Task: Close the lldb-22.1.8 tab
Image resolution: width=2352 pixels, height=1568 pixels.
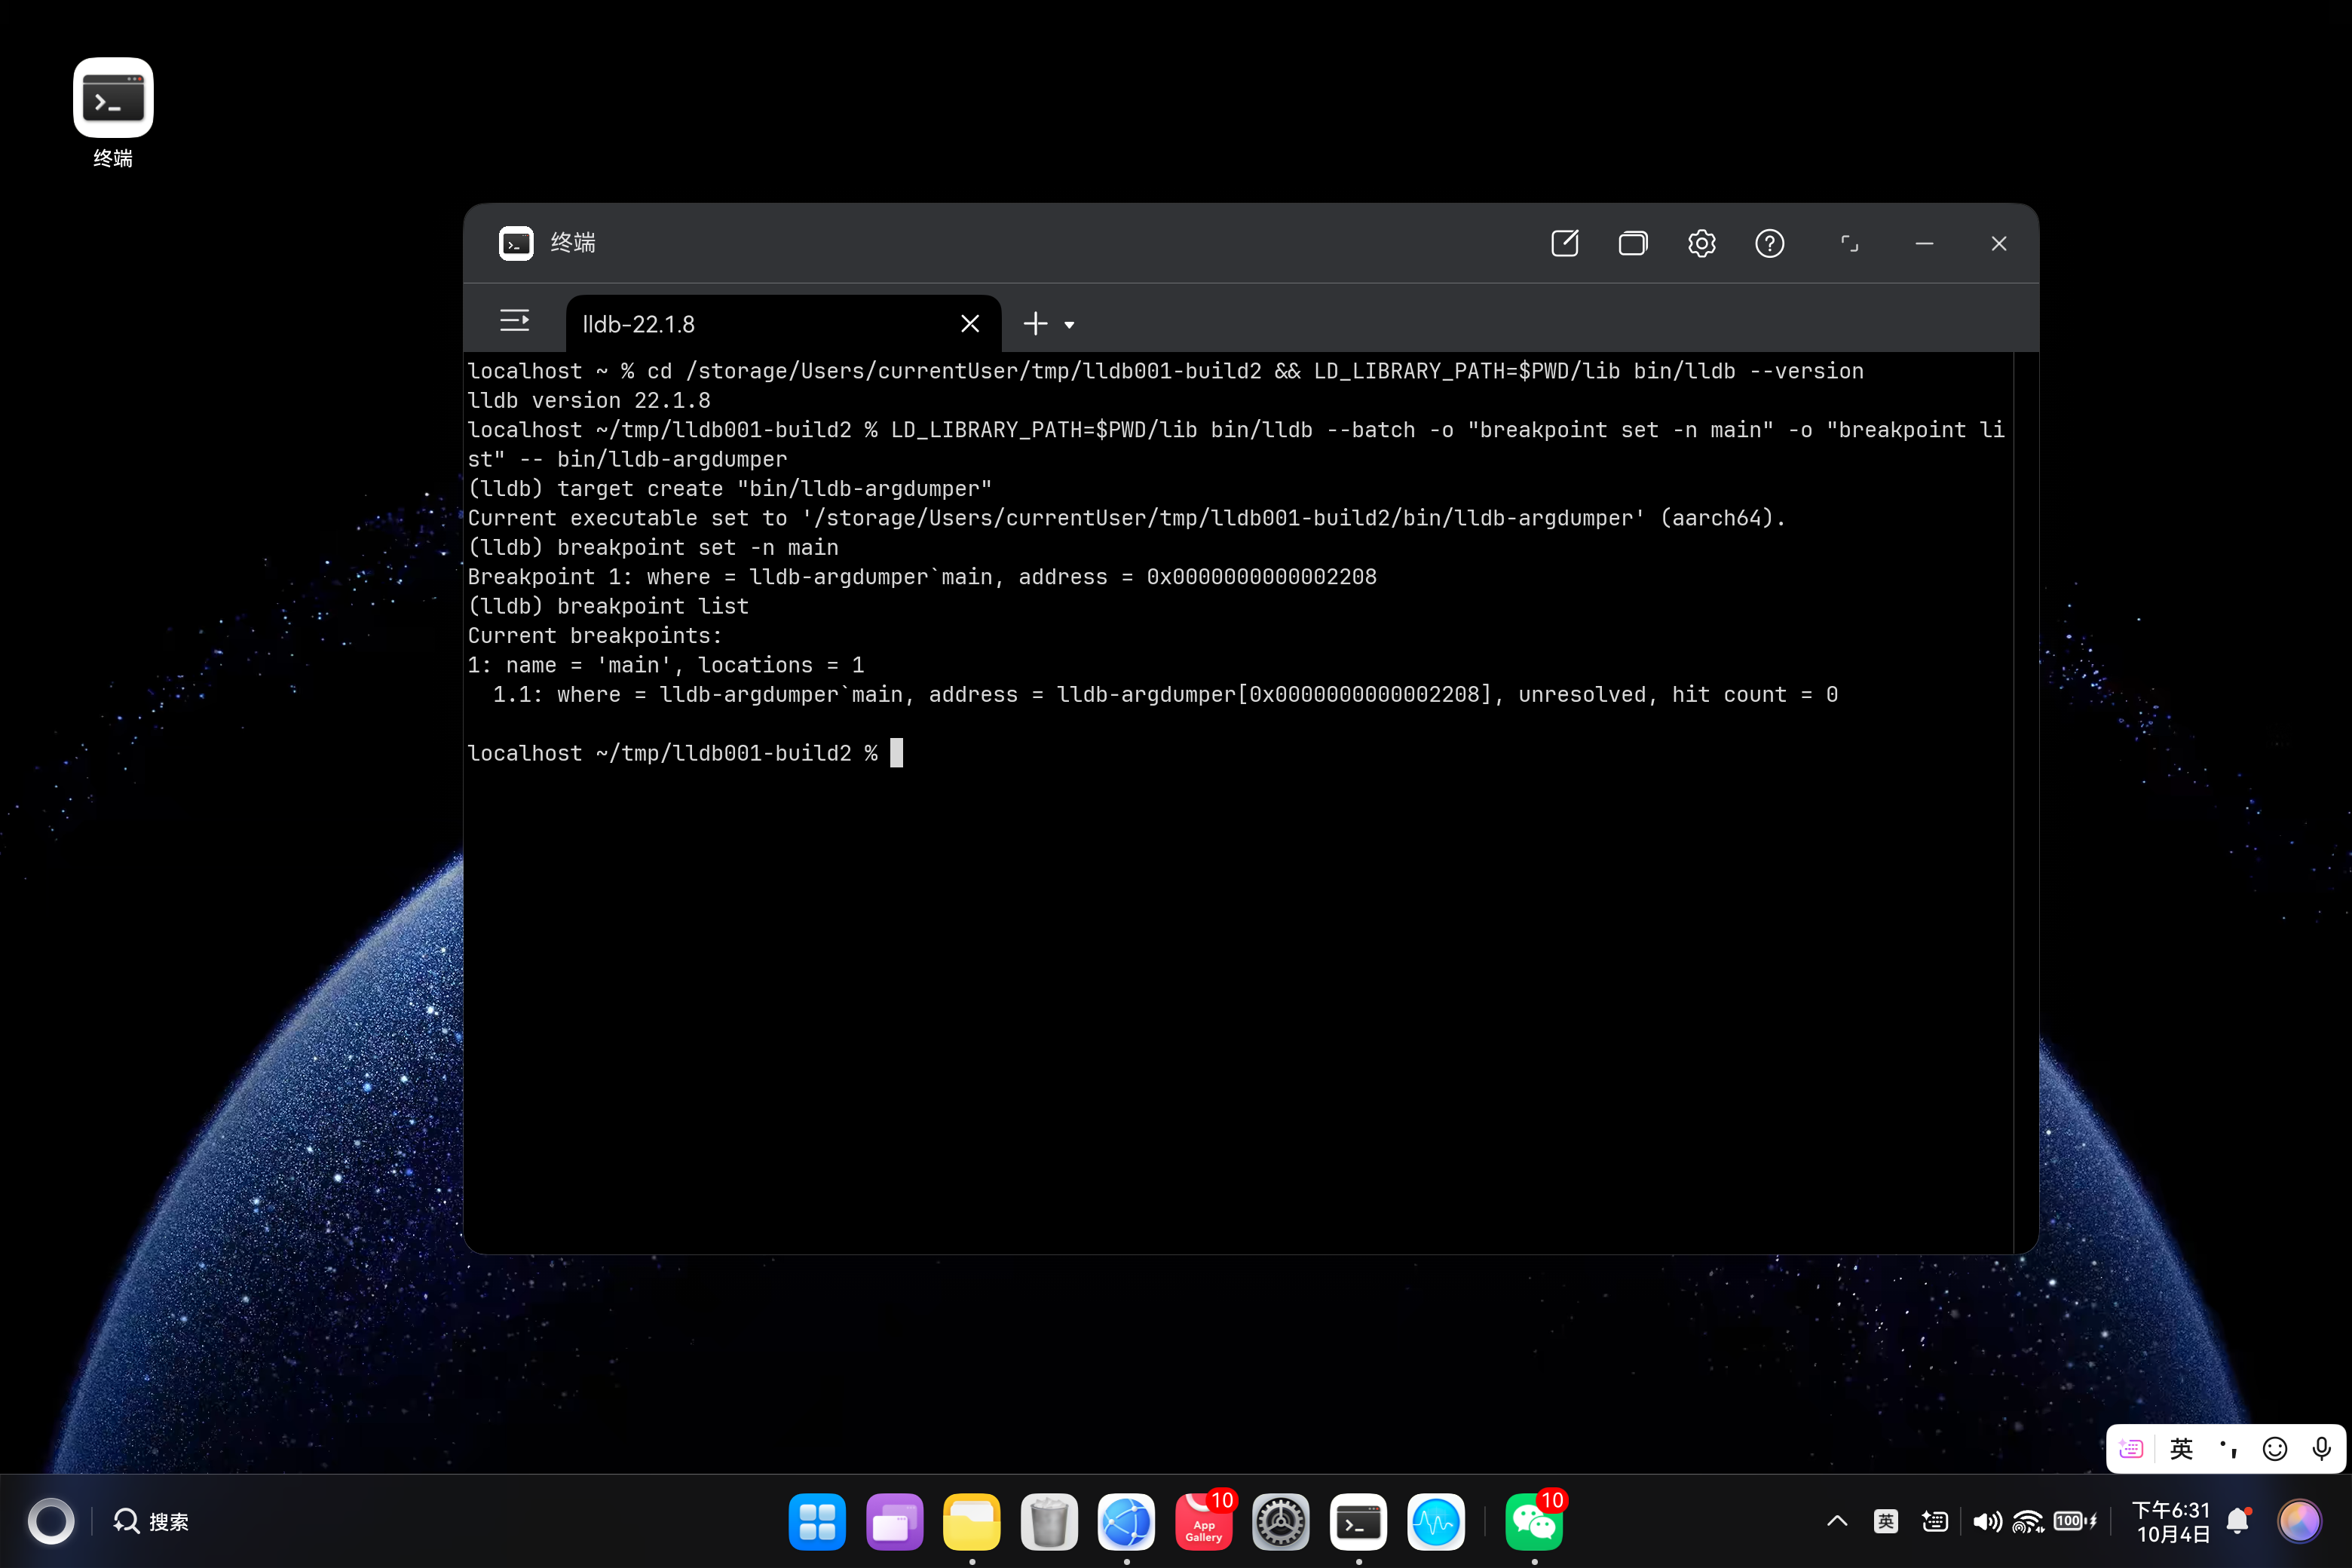Action: click(x=969, y=323)
